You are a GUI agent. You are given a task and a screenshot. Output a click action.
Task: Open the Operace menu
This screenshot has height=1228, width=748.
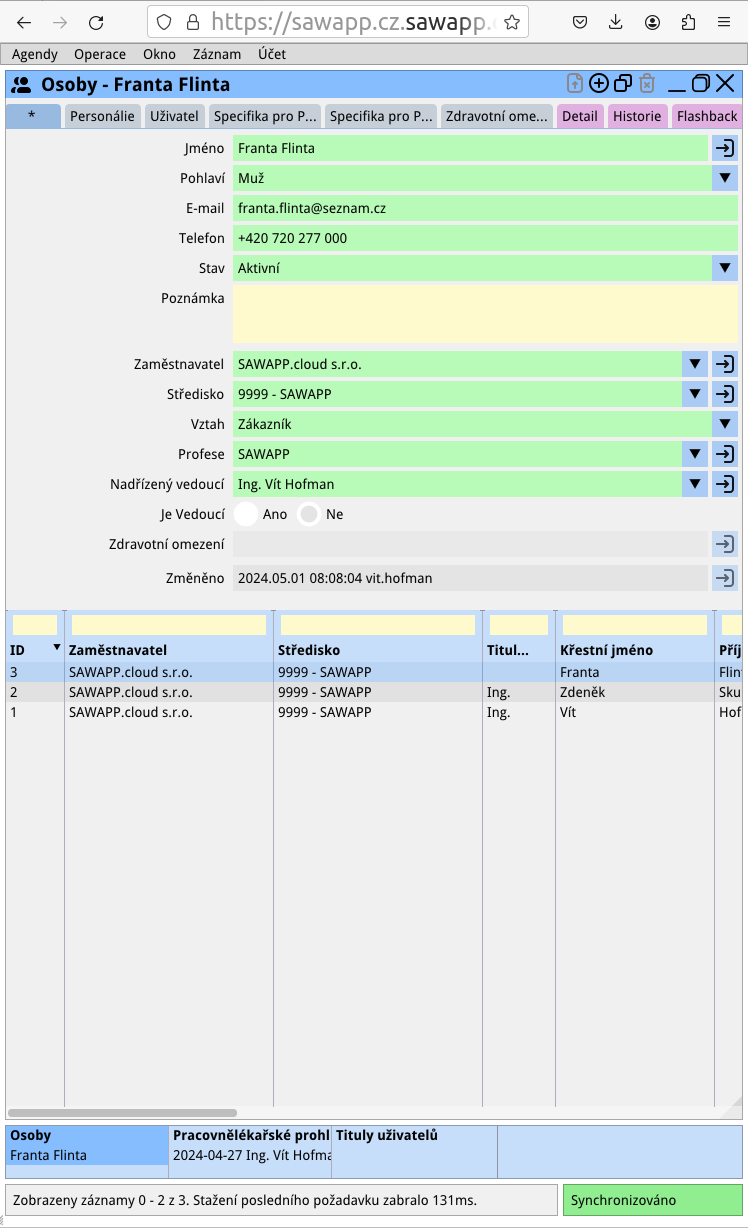click(x=100, y=54)
